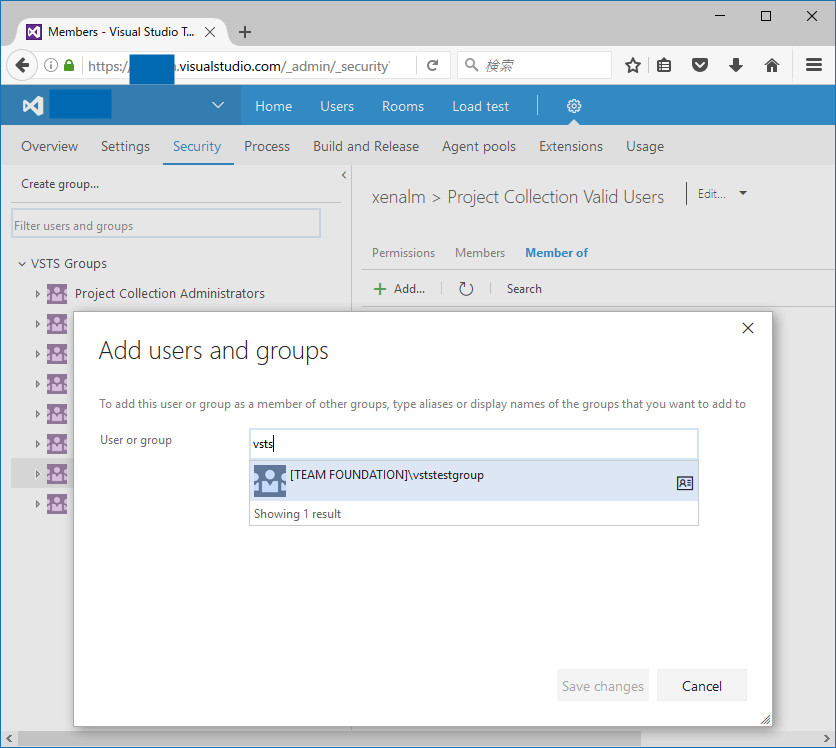Viewport: 836px width, 748px height.
Task: Click xenalm in the breadcrumb title
Action: pos(398,197)
